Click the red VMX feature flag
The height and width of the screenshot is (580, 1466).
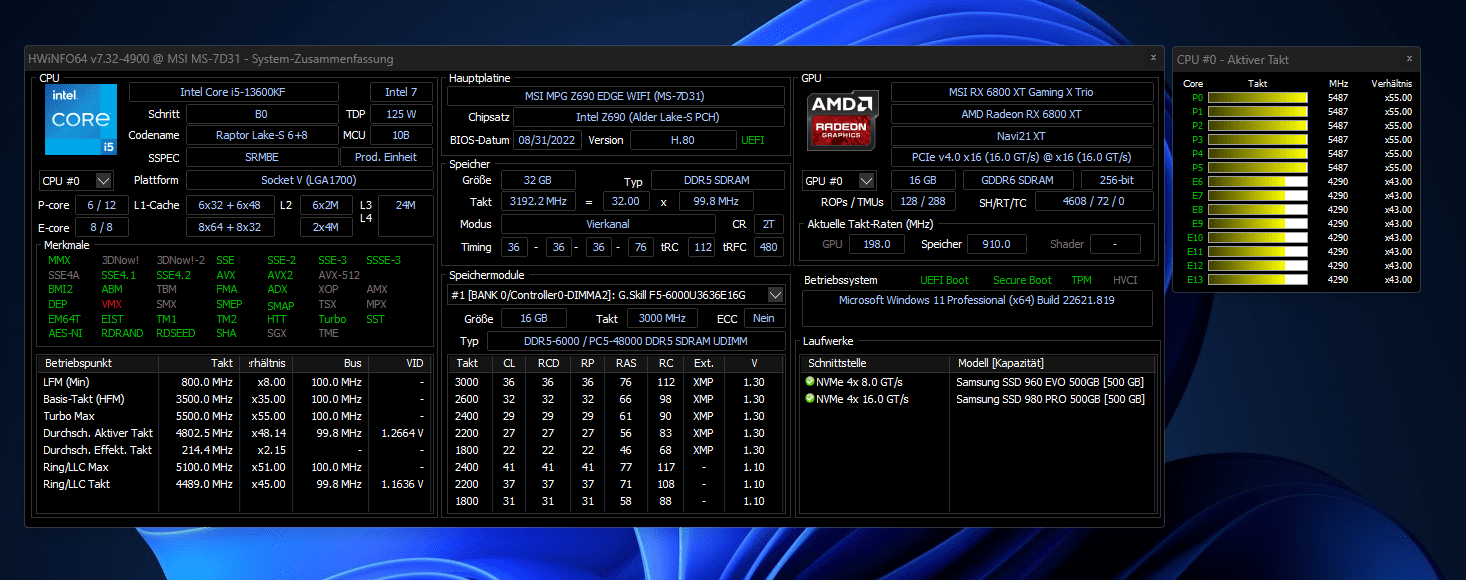[111, 304]
